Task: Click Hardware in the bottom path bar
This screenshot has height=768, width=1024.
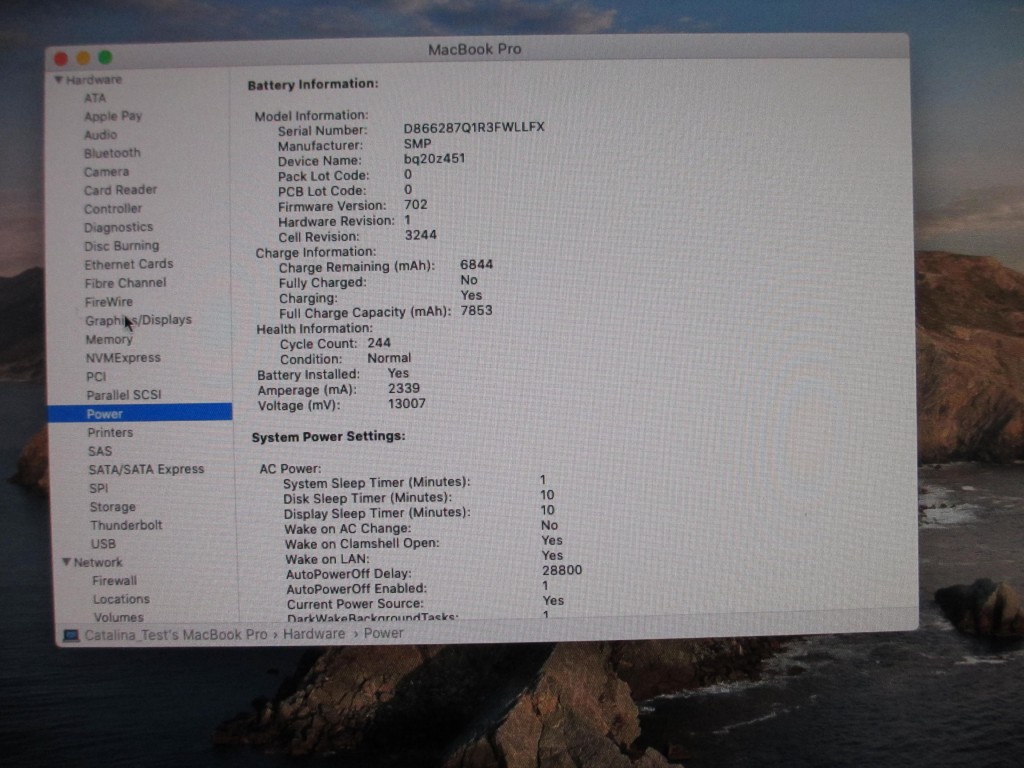Action: 313,634
